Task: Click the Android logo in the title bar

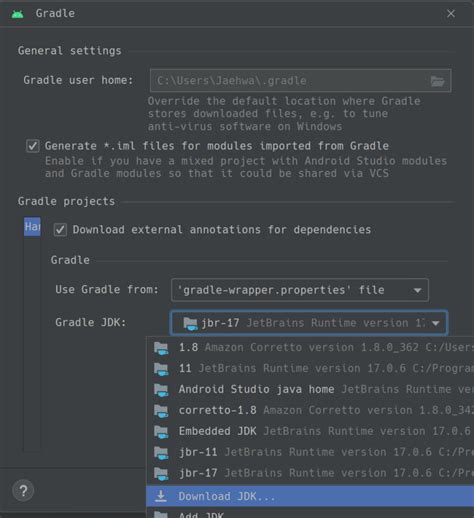Action: tap(17, 14)
